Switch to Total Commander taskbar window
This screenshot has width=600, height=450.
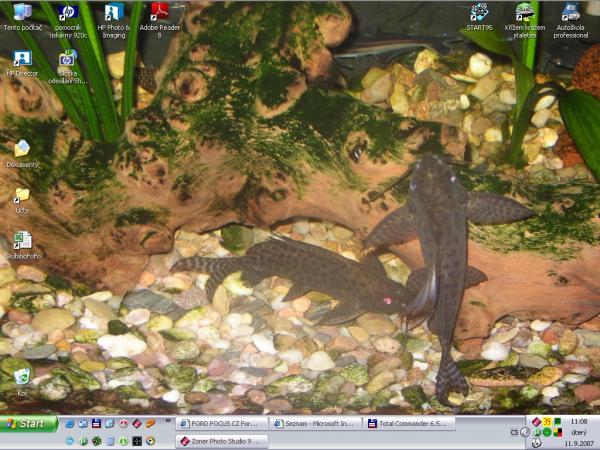(x=410, y=424)
